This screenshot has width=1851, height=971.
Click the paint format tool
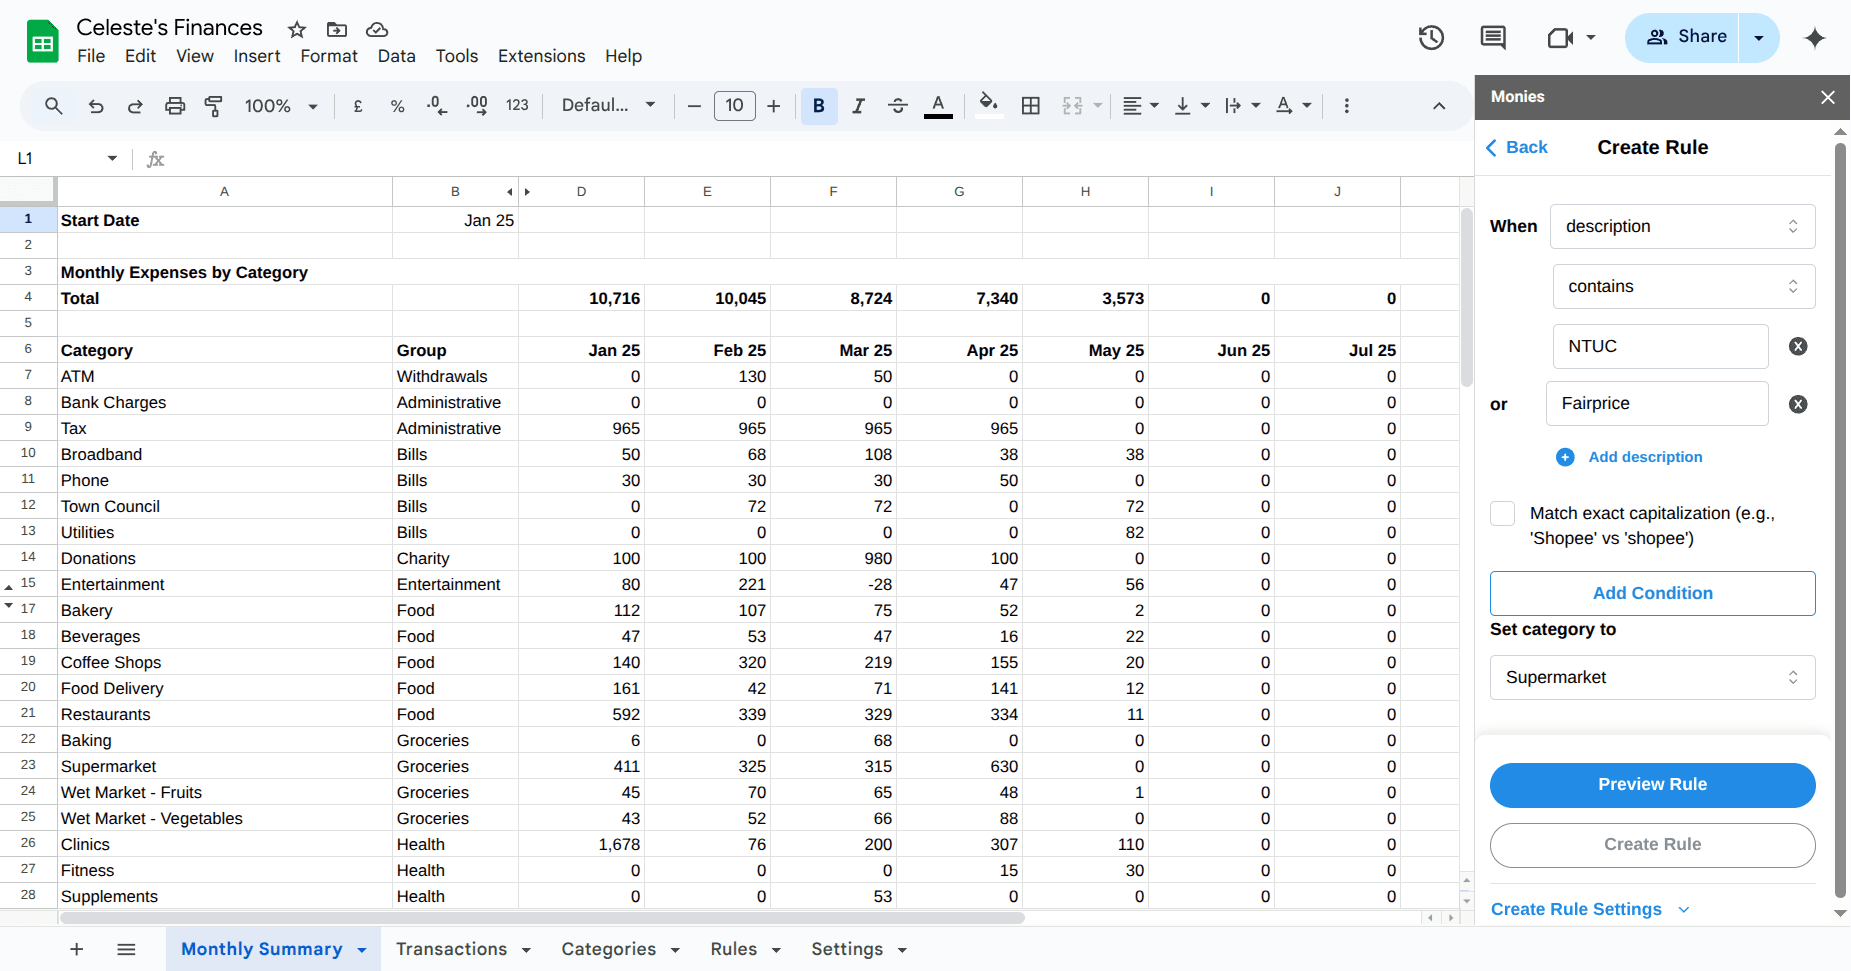(x=213, y=105)
